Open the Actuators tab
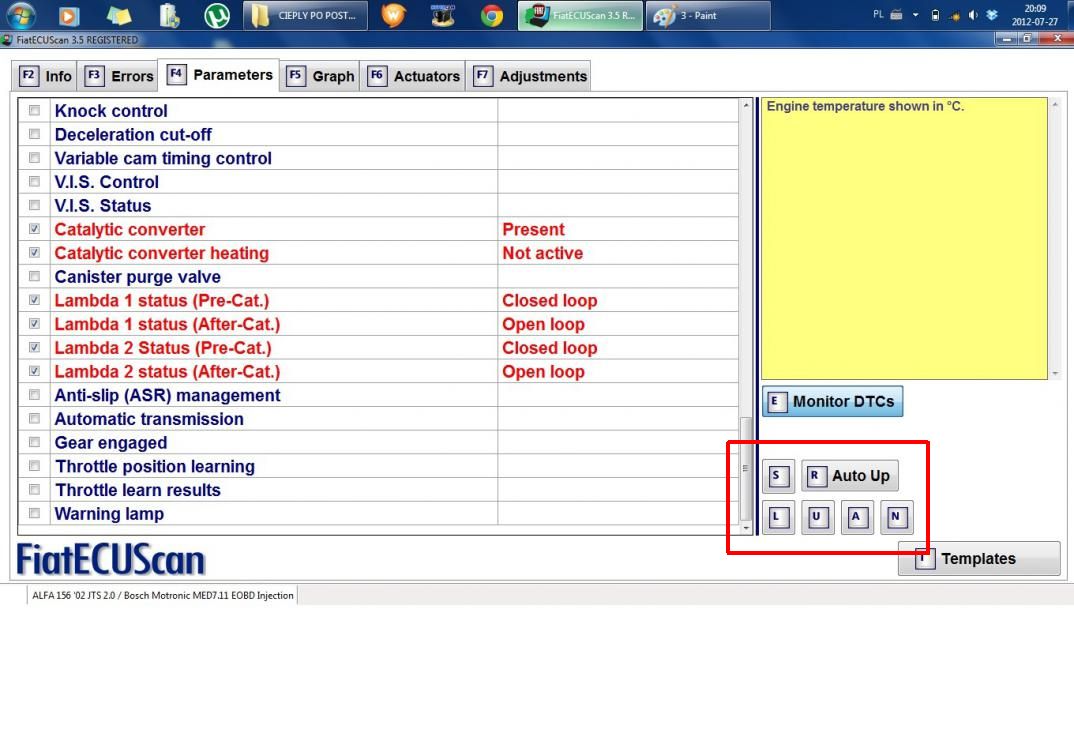The height and width of the screenshot is (752, 1074). click(x=414, y=76)
